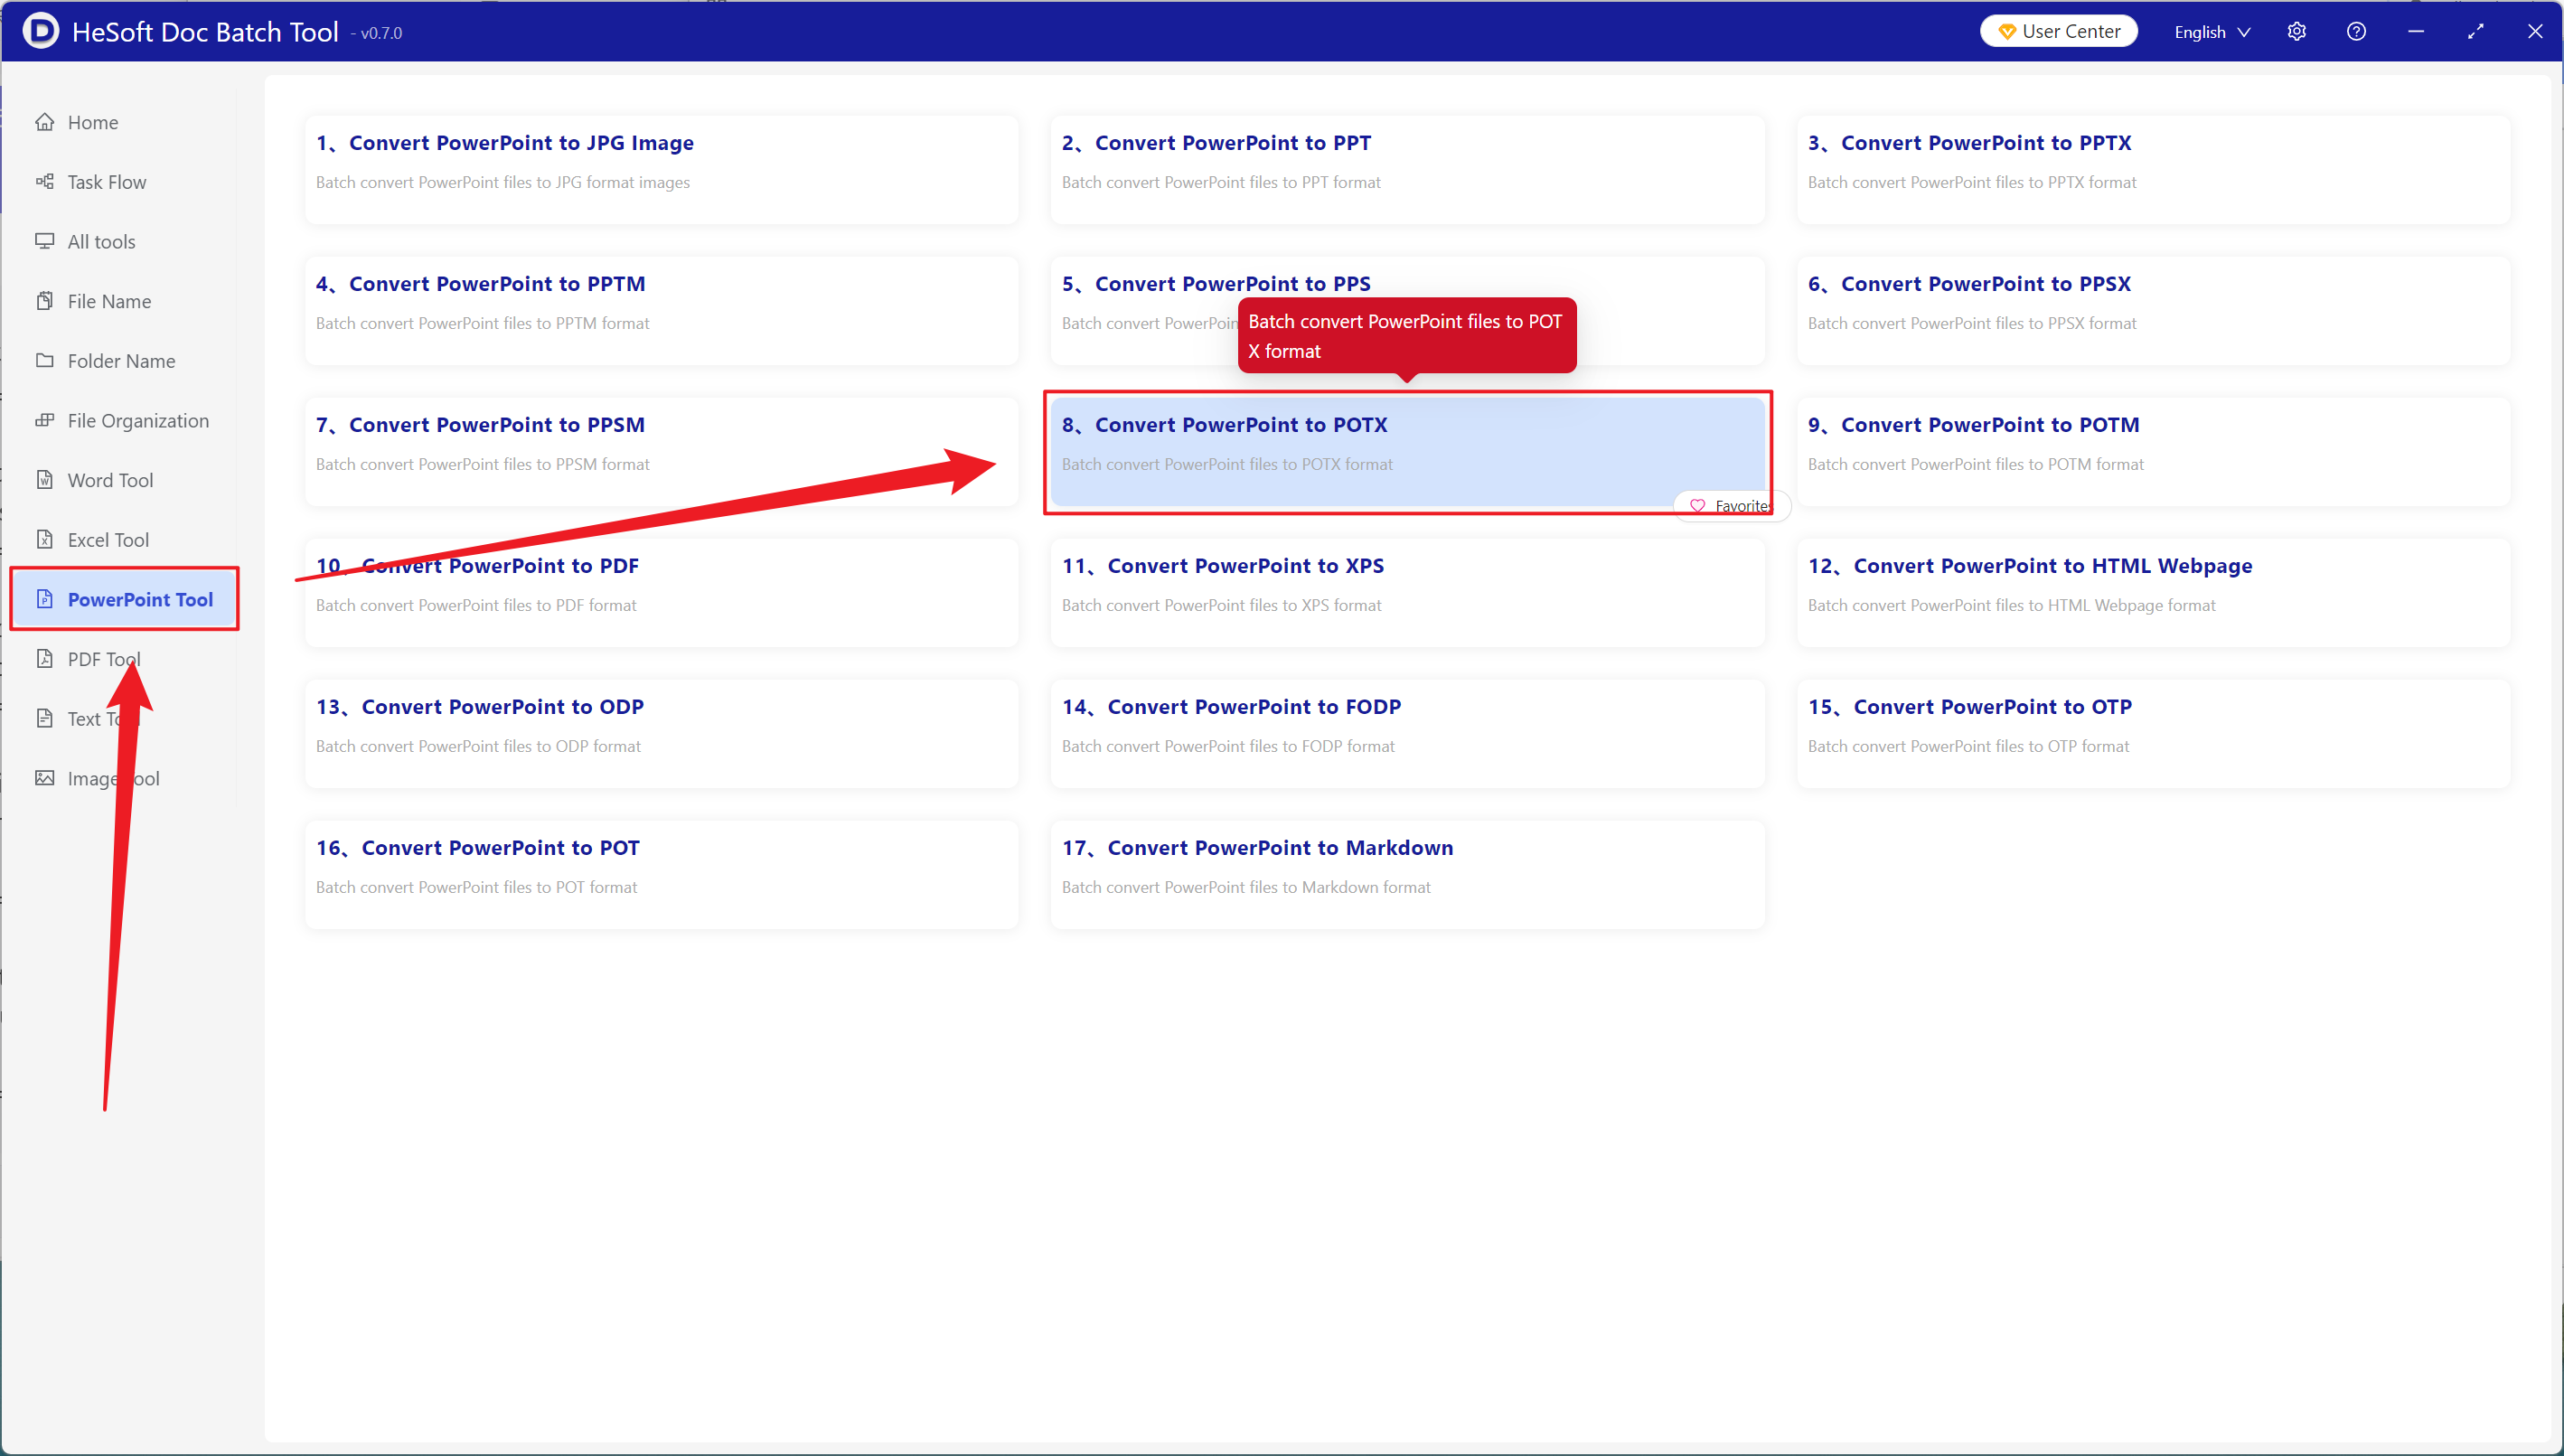Open settings via the gear icon
This screenshot has height=1456, width=2564.
(2297, 31)
